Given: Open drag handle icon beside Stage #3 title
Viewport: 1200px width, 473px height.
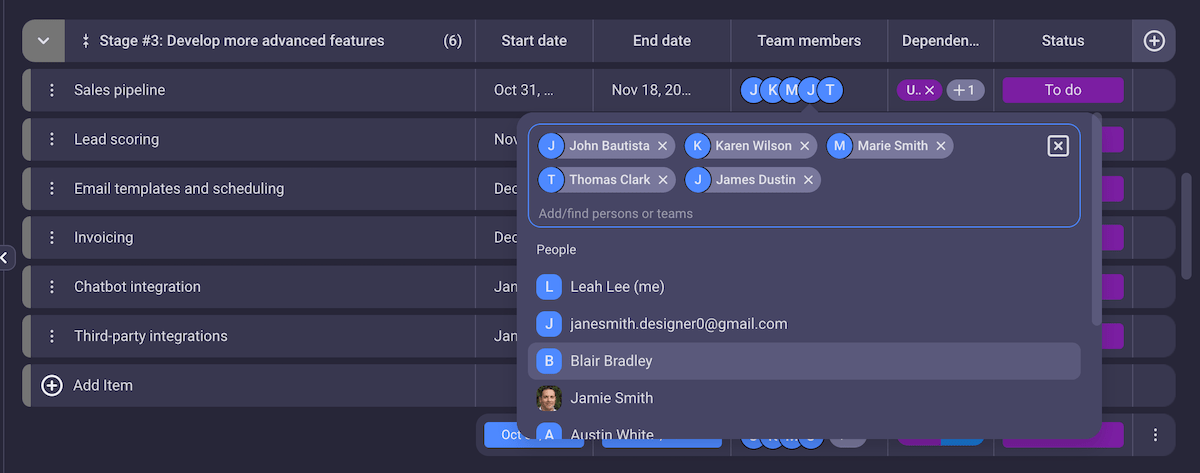Looking at the screenshot, I should point(86,41).
